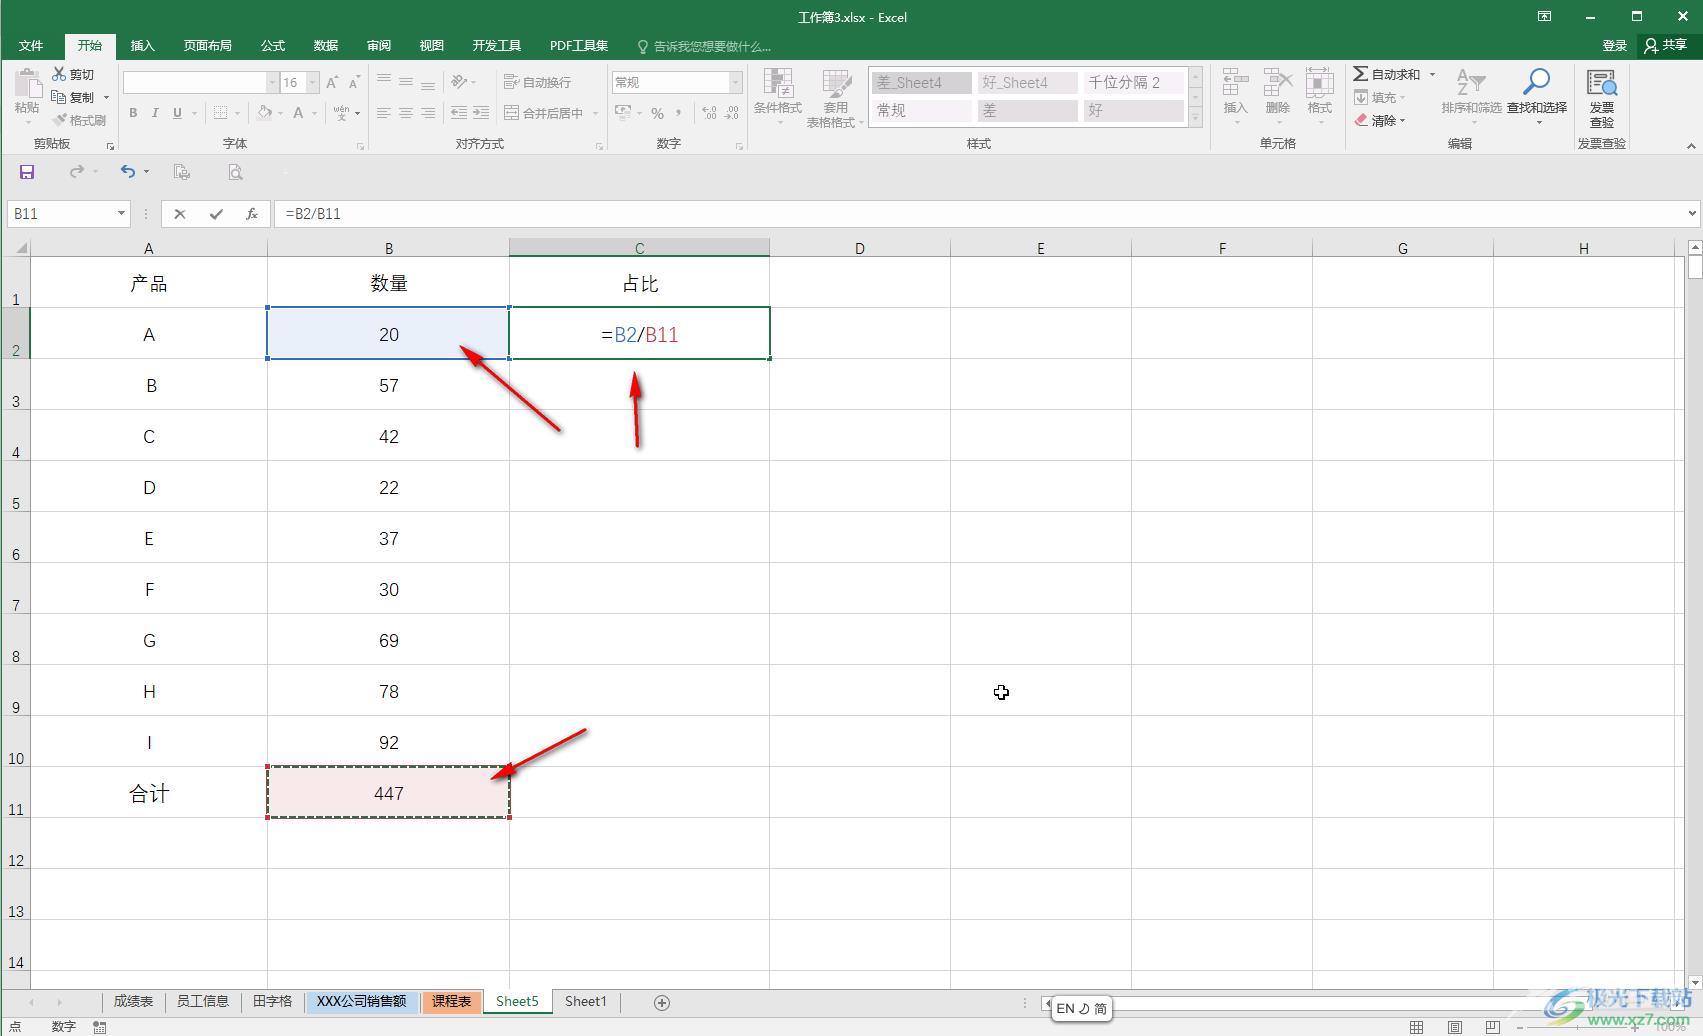Increase font size with the larger A icon
Screen dimensions: 1703x1036
[332, 82]
